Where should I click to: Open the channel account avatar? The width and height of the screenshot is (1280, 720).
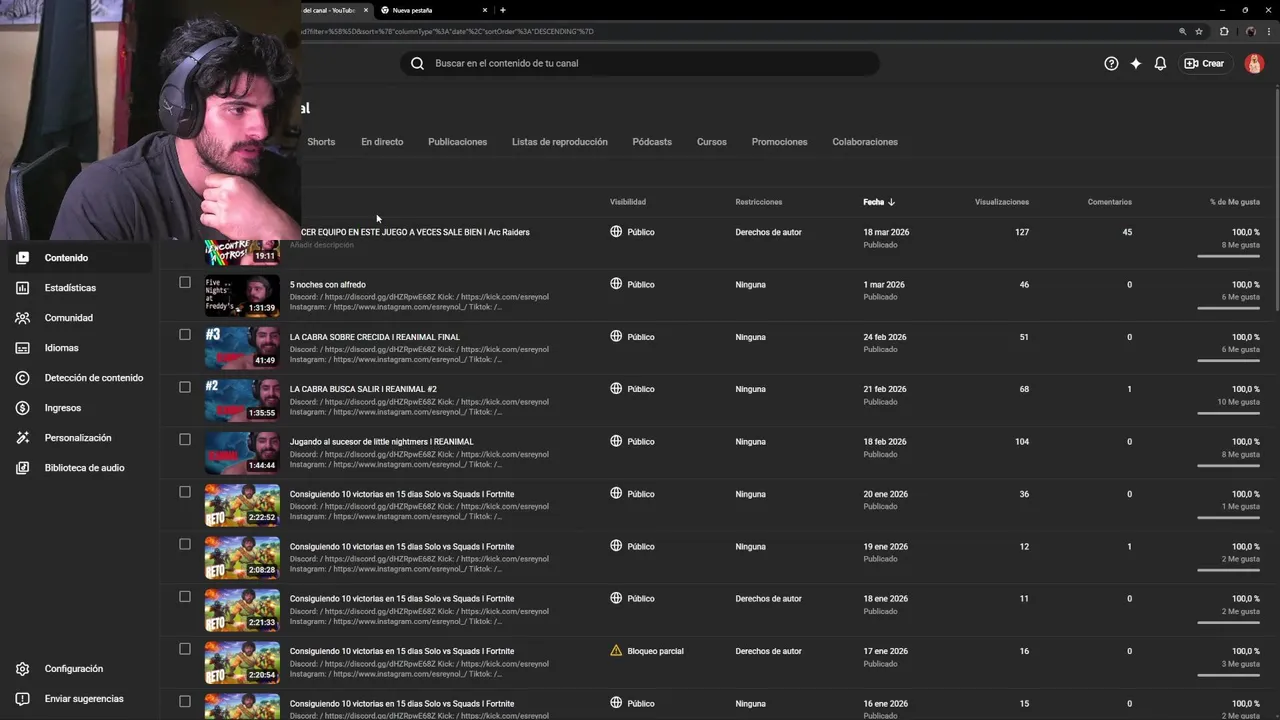pyautogui.click(x=1254, y=63)
